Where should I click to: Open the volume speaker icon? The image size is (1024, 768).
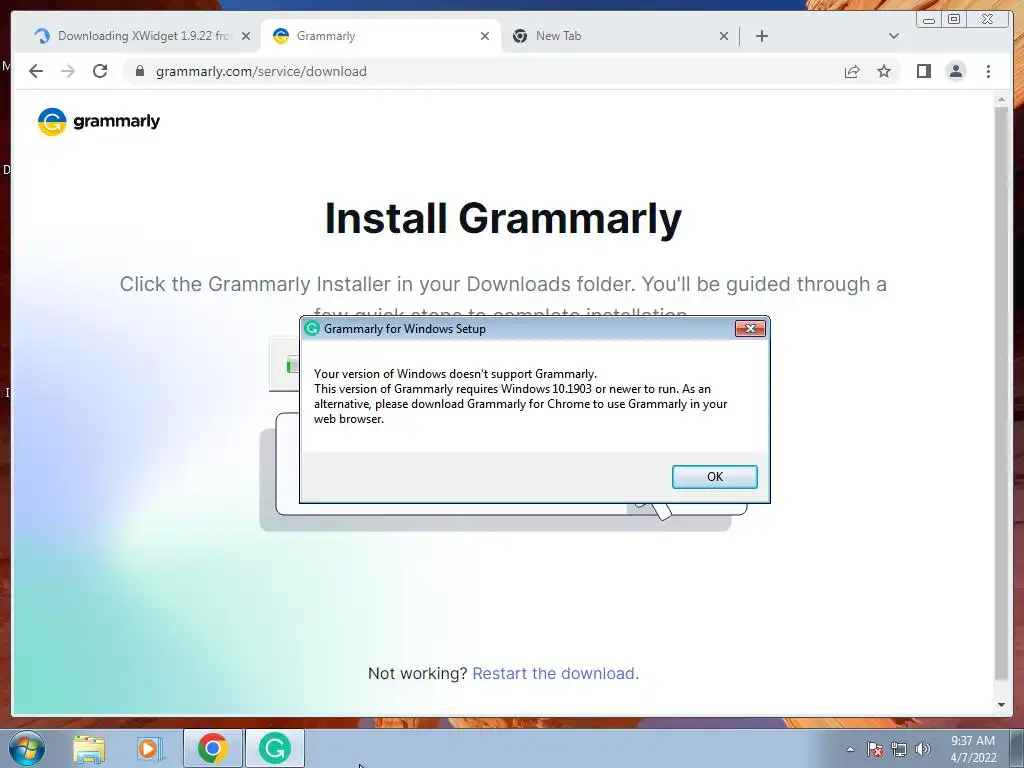[x=923, y=749]
